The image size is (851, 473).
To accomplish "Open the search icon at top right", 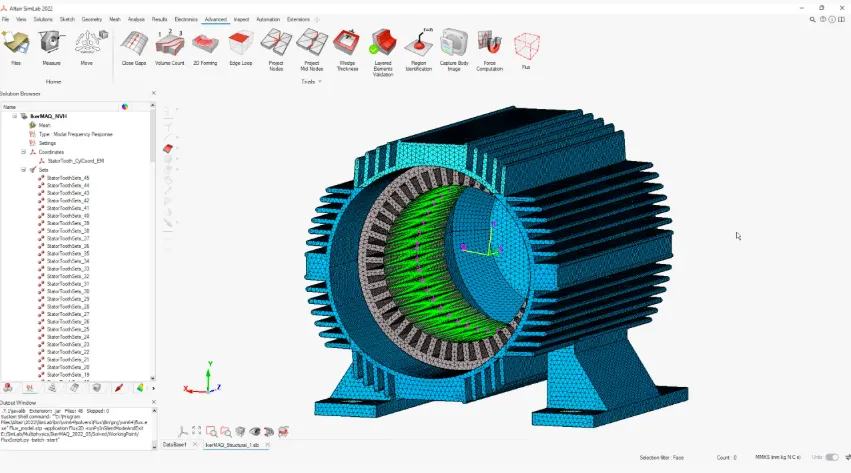I will [x=812, y=20].
